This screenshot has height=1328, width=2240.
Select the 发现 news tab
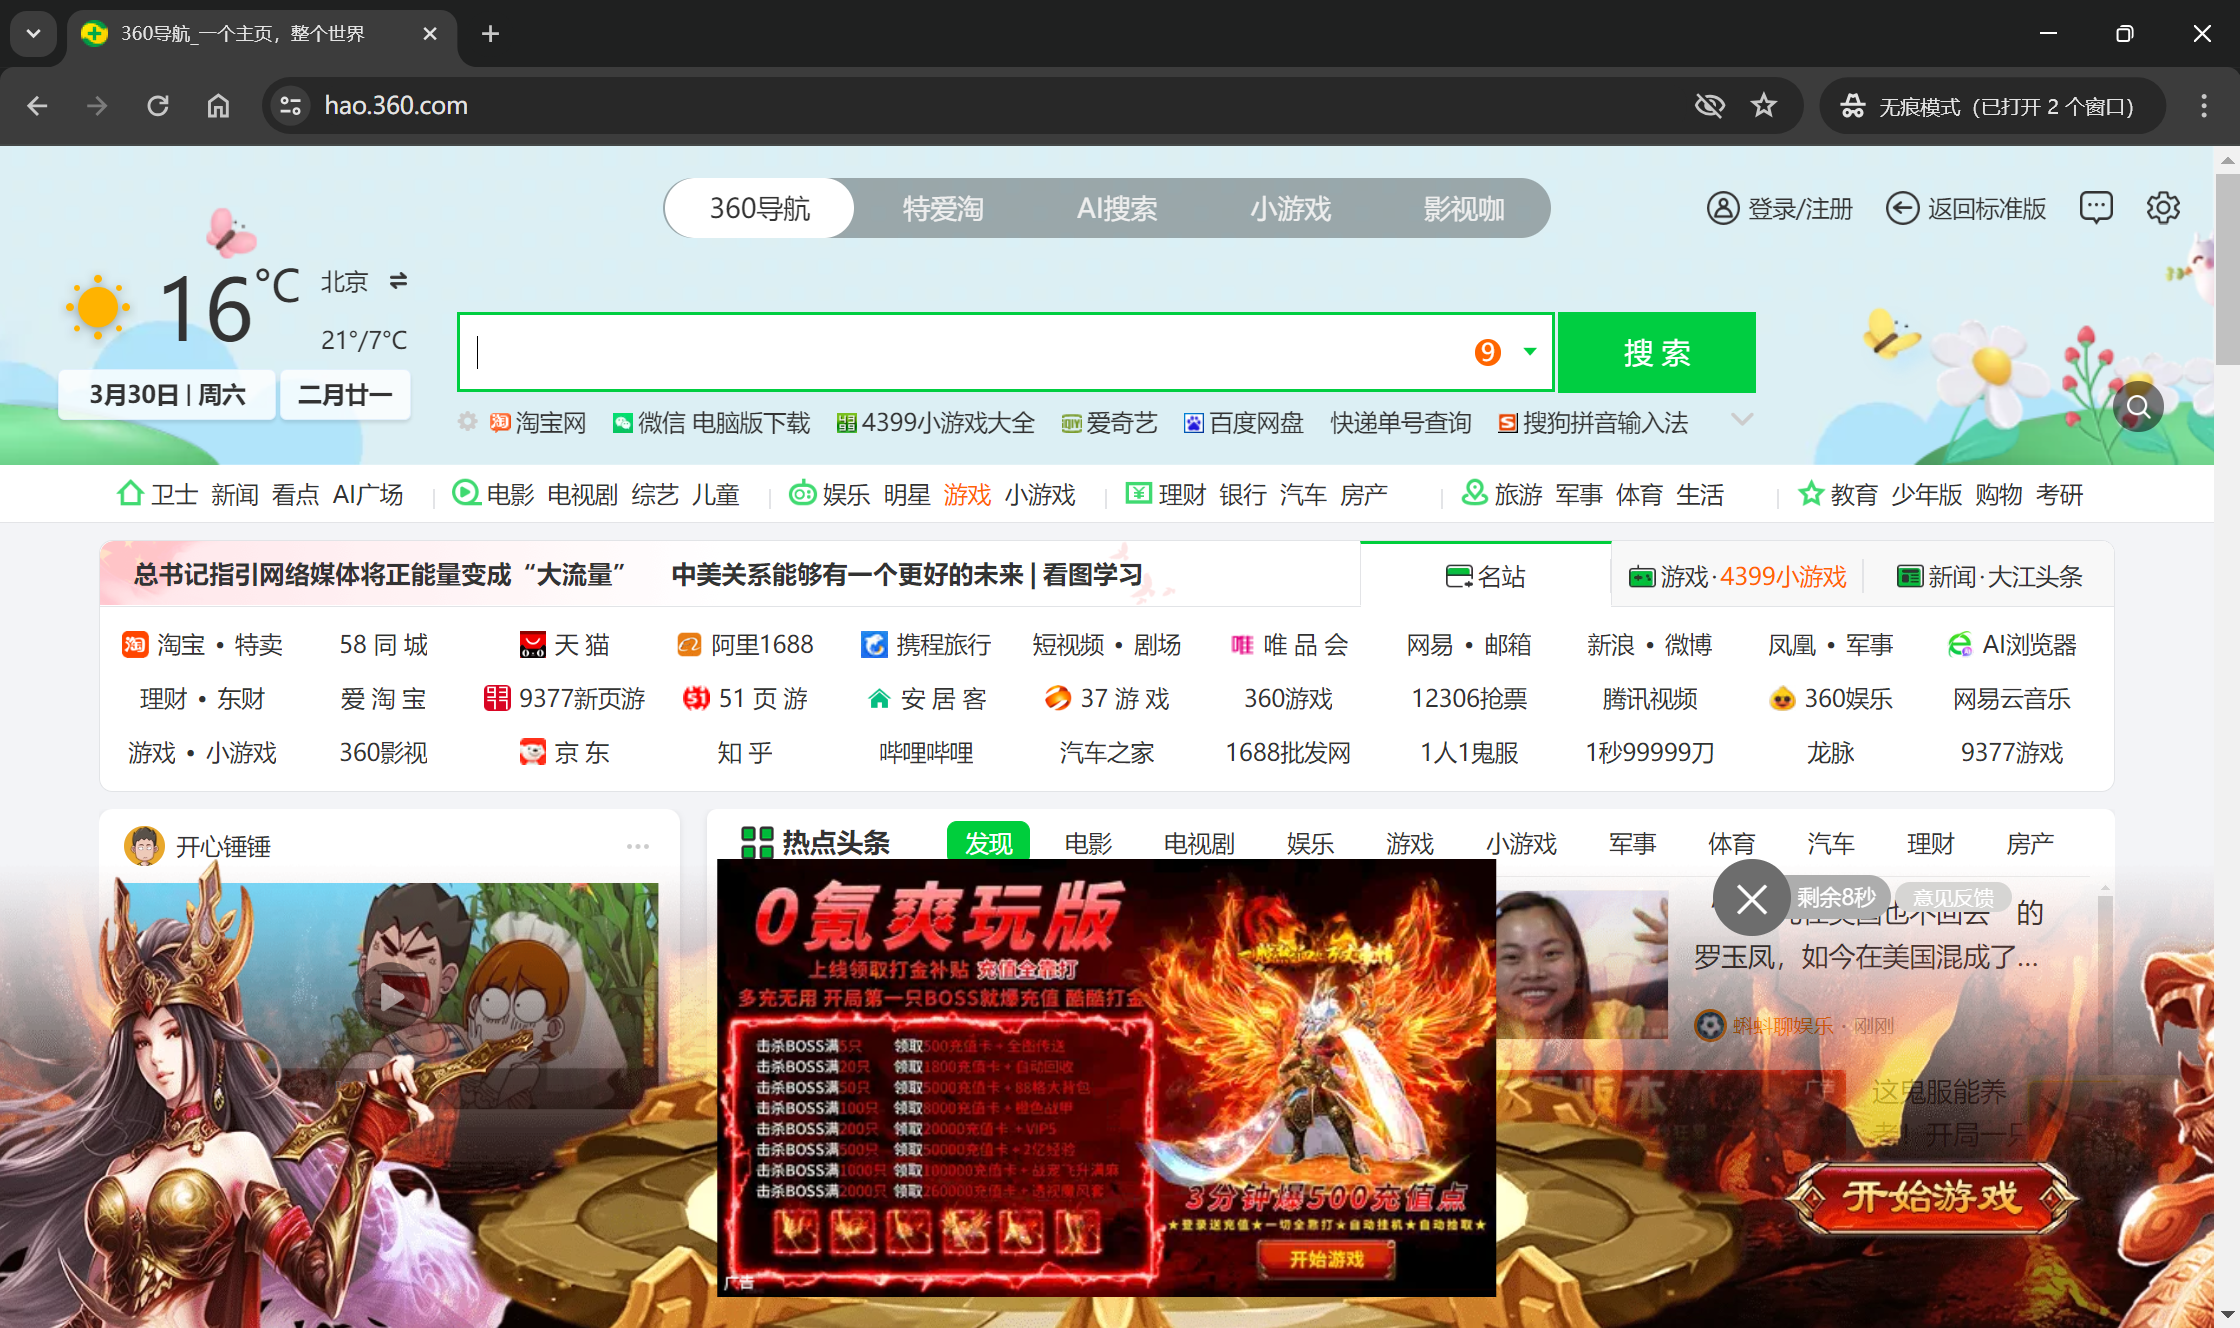click(x=988, y=843)
